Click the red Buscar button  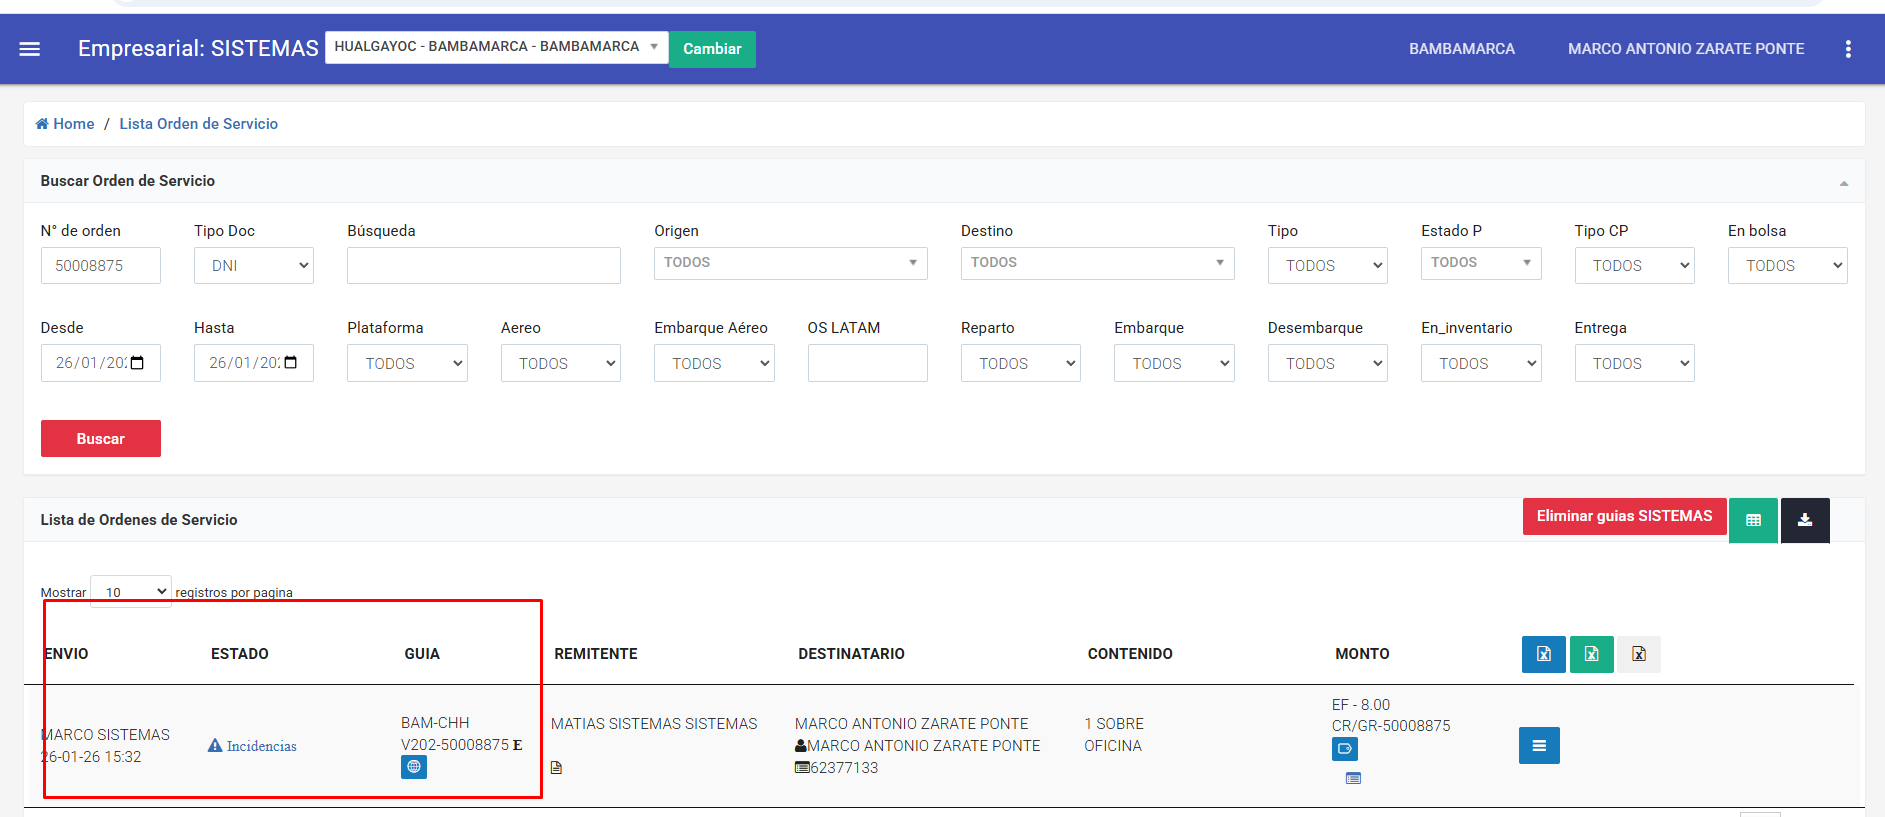101,439
